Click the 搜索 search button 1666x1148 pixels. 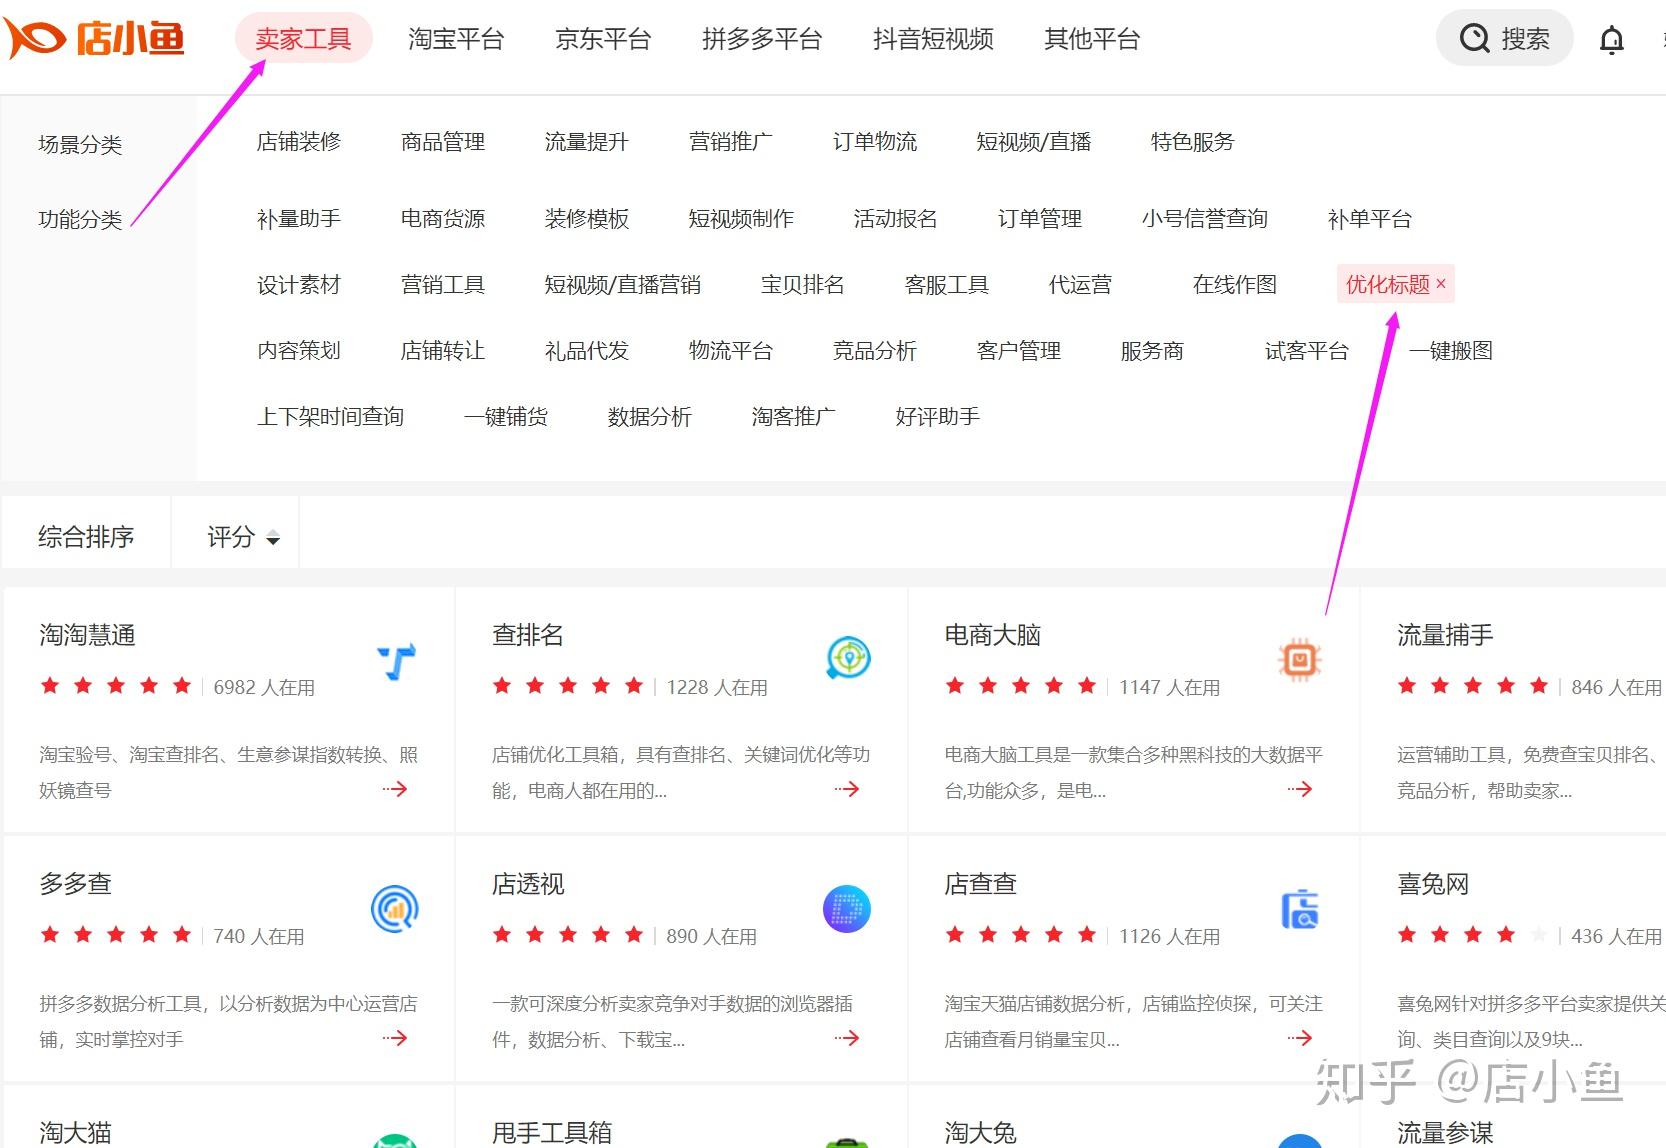pos(1504,39)
